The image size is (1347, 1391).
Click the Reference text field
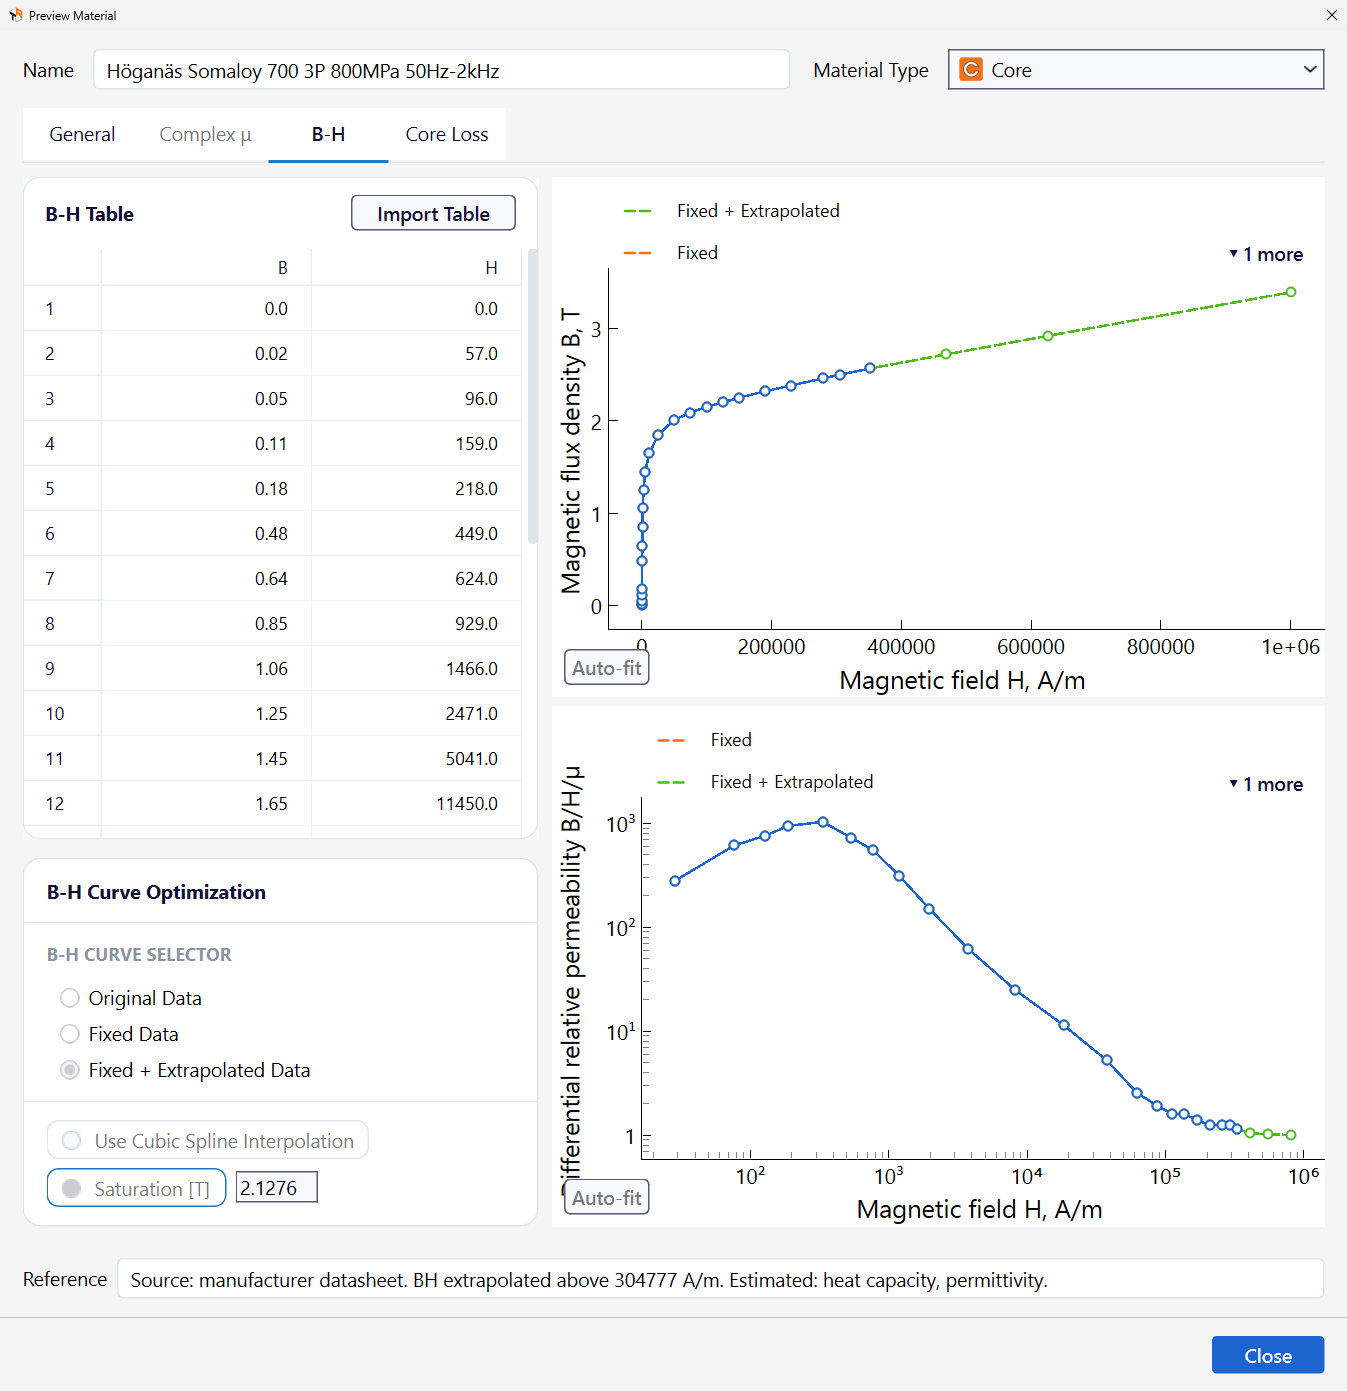[x=720, y=1279]
